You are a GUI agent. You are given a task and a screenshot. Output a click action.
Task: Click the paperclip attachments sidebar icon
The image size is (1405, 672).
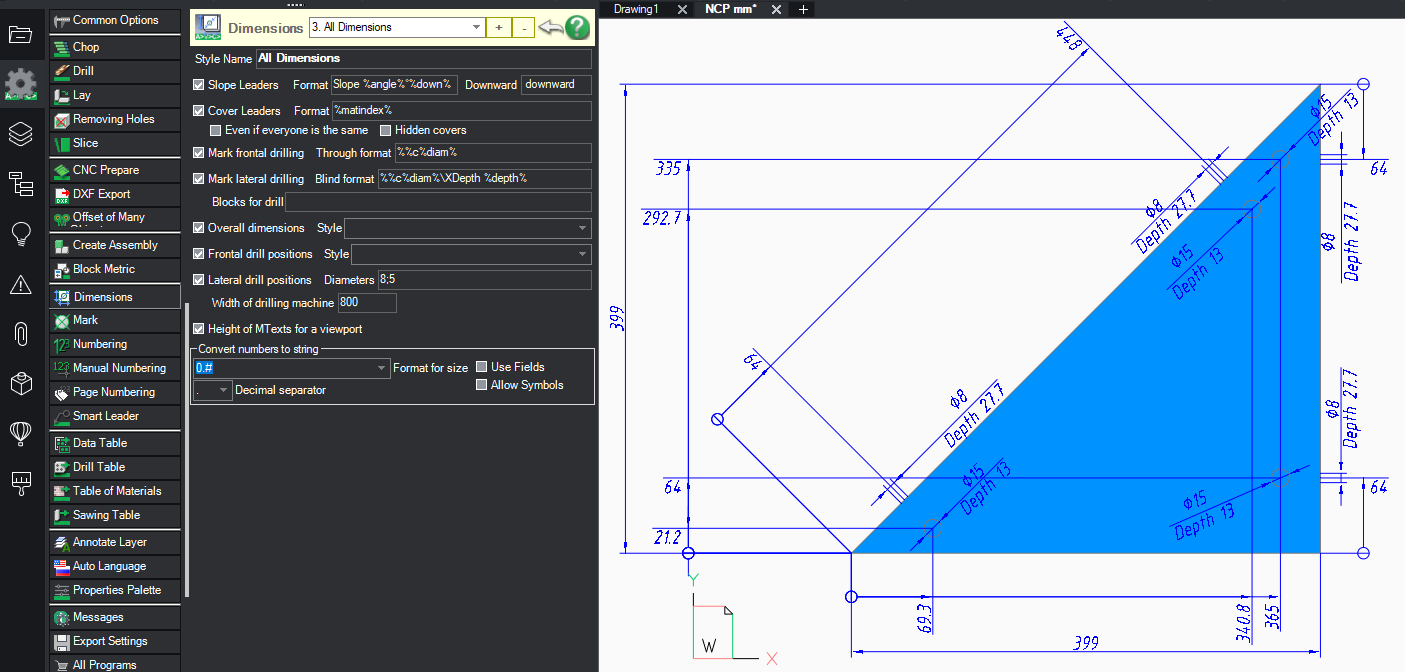coord(20,334)
